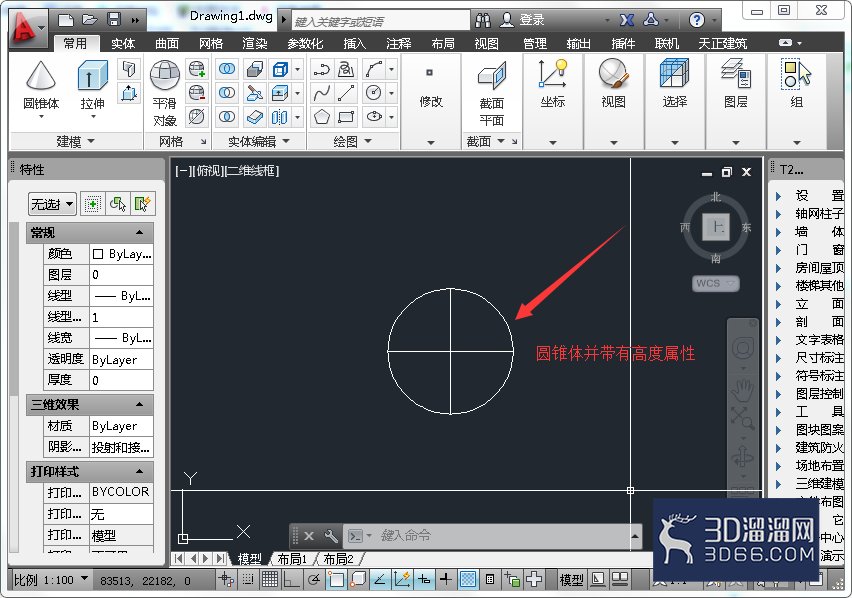Click the Polysolid icon beside Extrude

129,69
